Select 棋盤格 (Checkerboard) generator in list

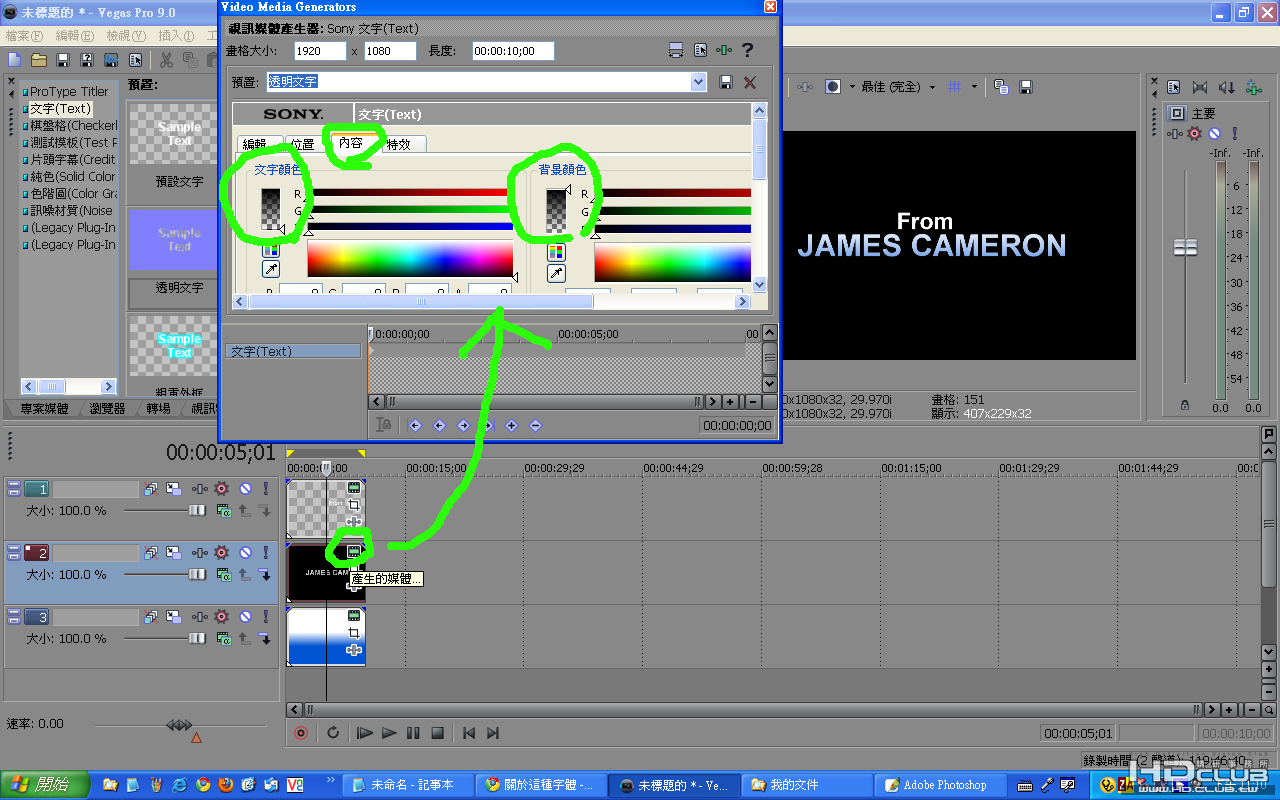pyautogui.click(x=72, y=126)
